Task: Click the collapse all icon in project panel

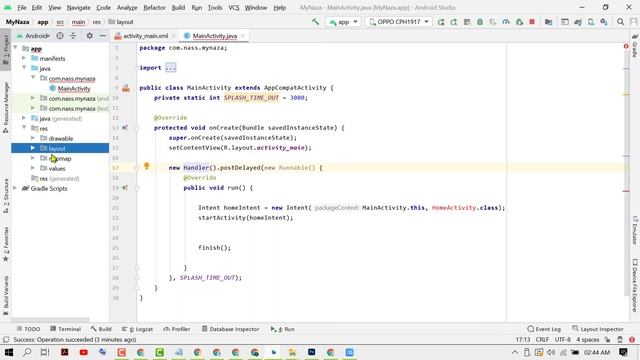Action: coord(73,36)
